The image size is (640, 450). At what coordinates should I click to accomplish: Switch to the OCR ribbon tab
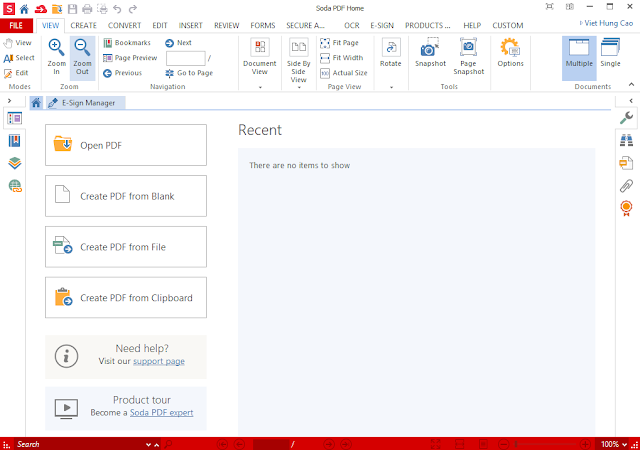tap(351, 25)
